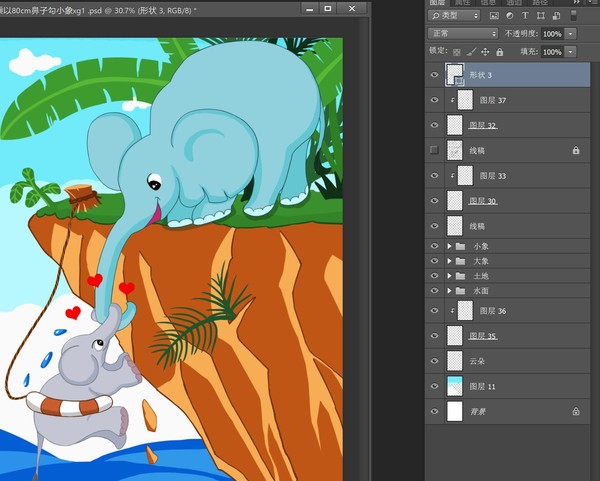Click the 不透明度 100% value field
Image resolution: width=600 pixels, height=481 pixels.
click(x=552, y=34)
